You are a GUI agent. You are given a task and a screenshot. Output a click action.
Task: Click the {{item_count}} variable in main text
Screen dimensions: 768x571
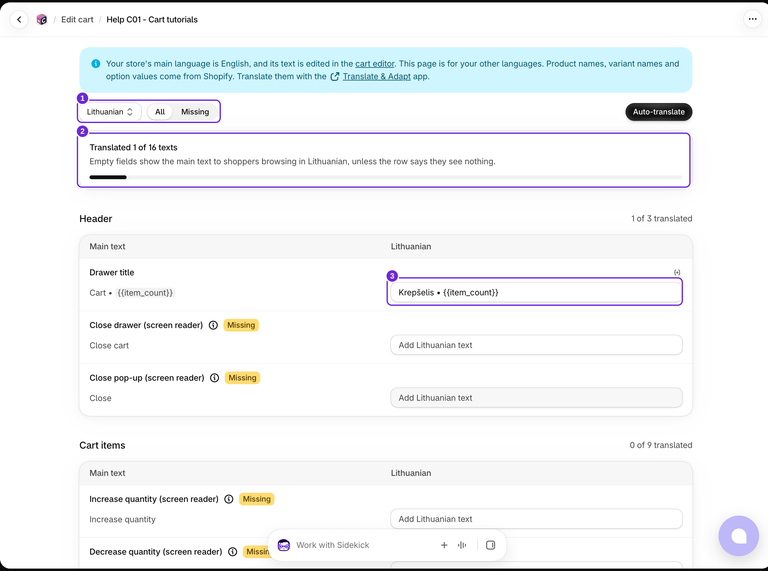tap(145, 293)
